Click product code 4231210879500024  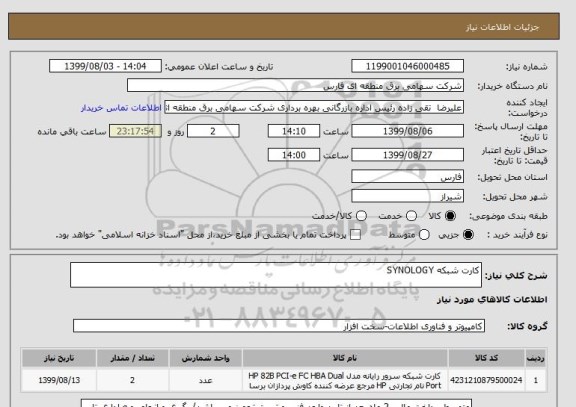point(486,381)
